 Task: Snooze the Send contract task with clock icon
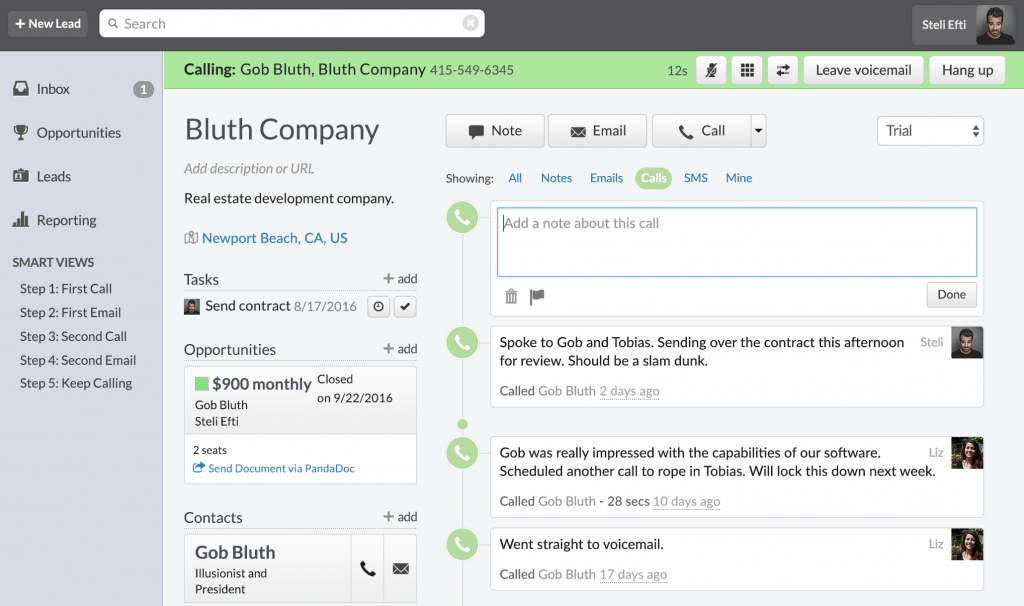[379, 307]
